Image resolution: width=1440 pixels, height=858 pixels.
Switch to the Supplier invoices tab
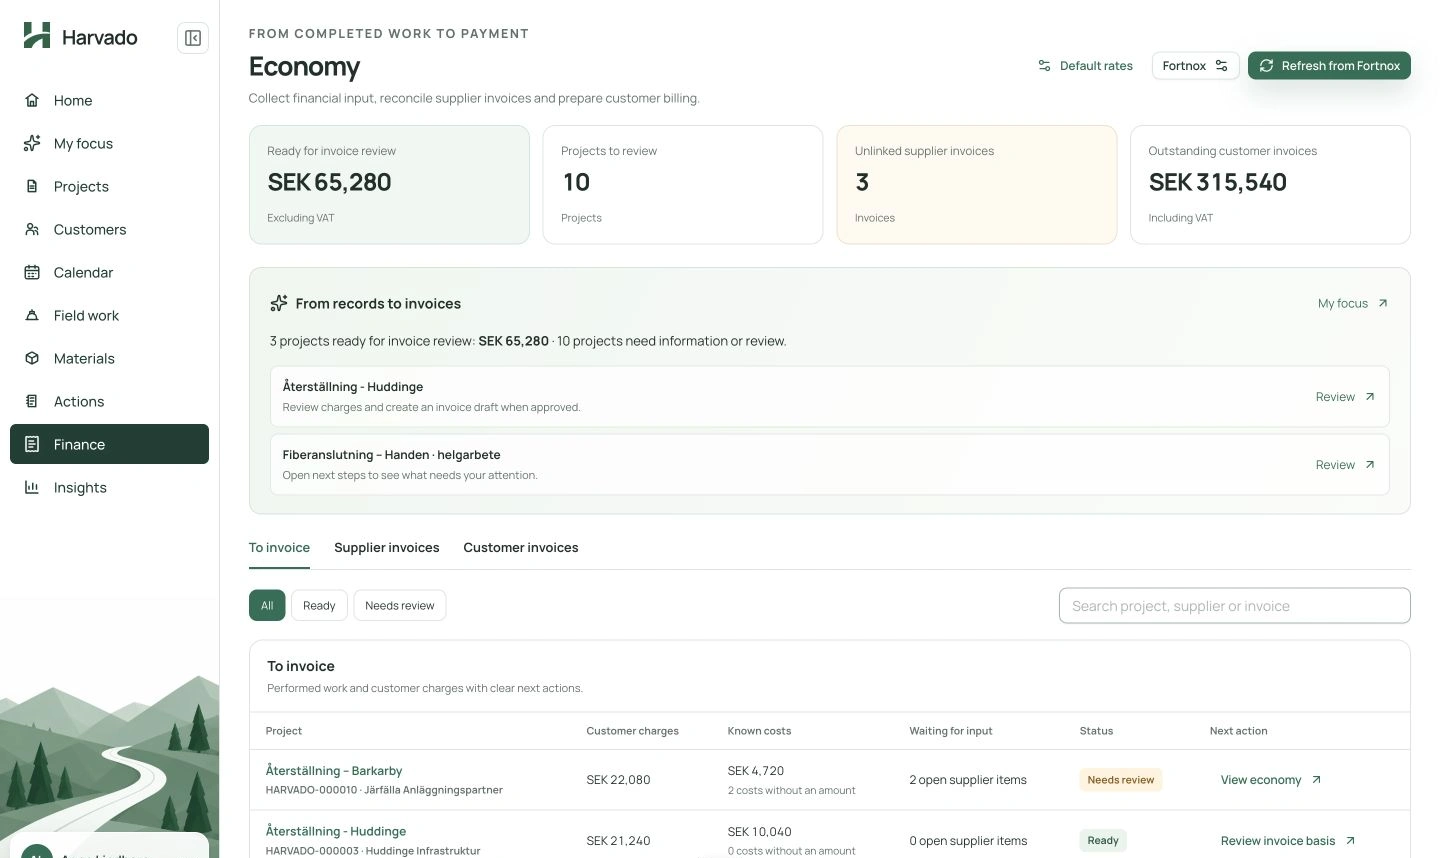click(387, 548)
